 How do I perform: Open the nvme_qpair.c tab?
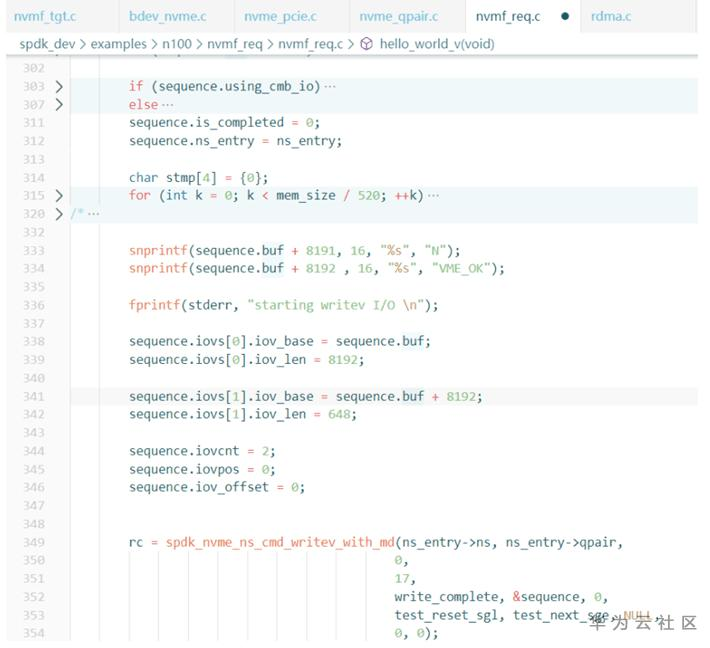pyautogui.click(x=398, y=17)
